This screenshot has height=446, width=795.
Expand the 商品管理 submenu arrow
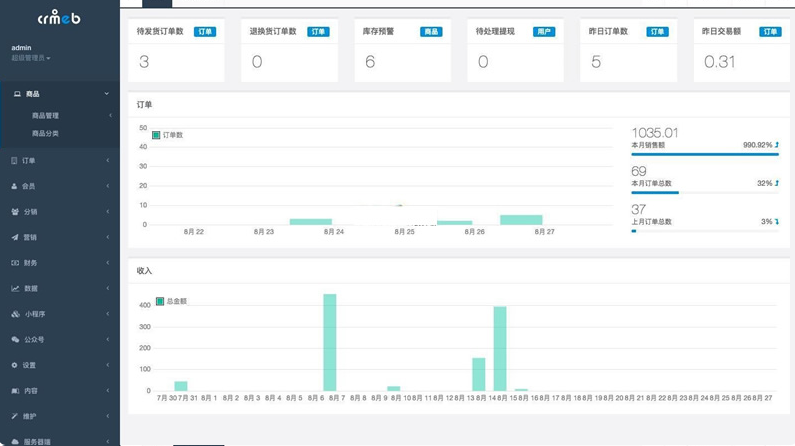click(109, 116)
